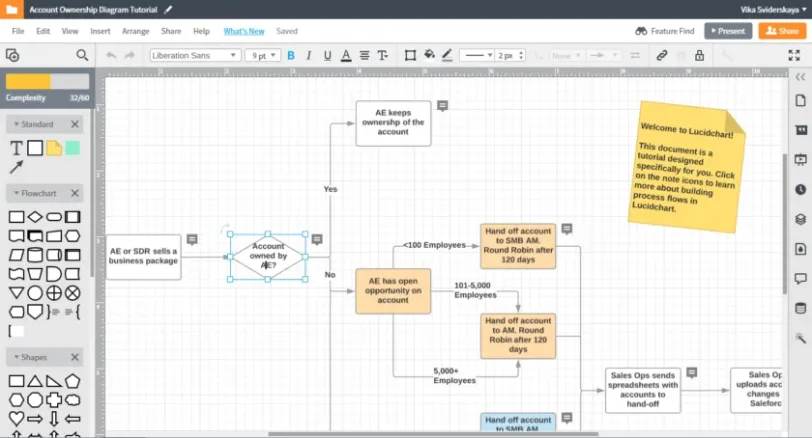This screenshot has width=812, height=438.
Task: Select the Text tool in Standard shapes
Action: coord(16,148)
